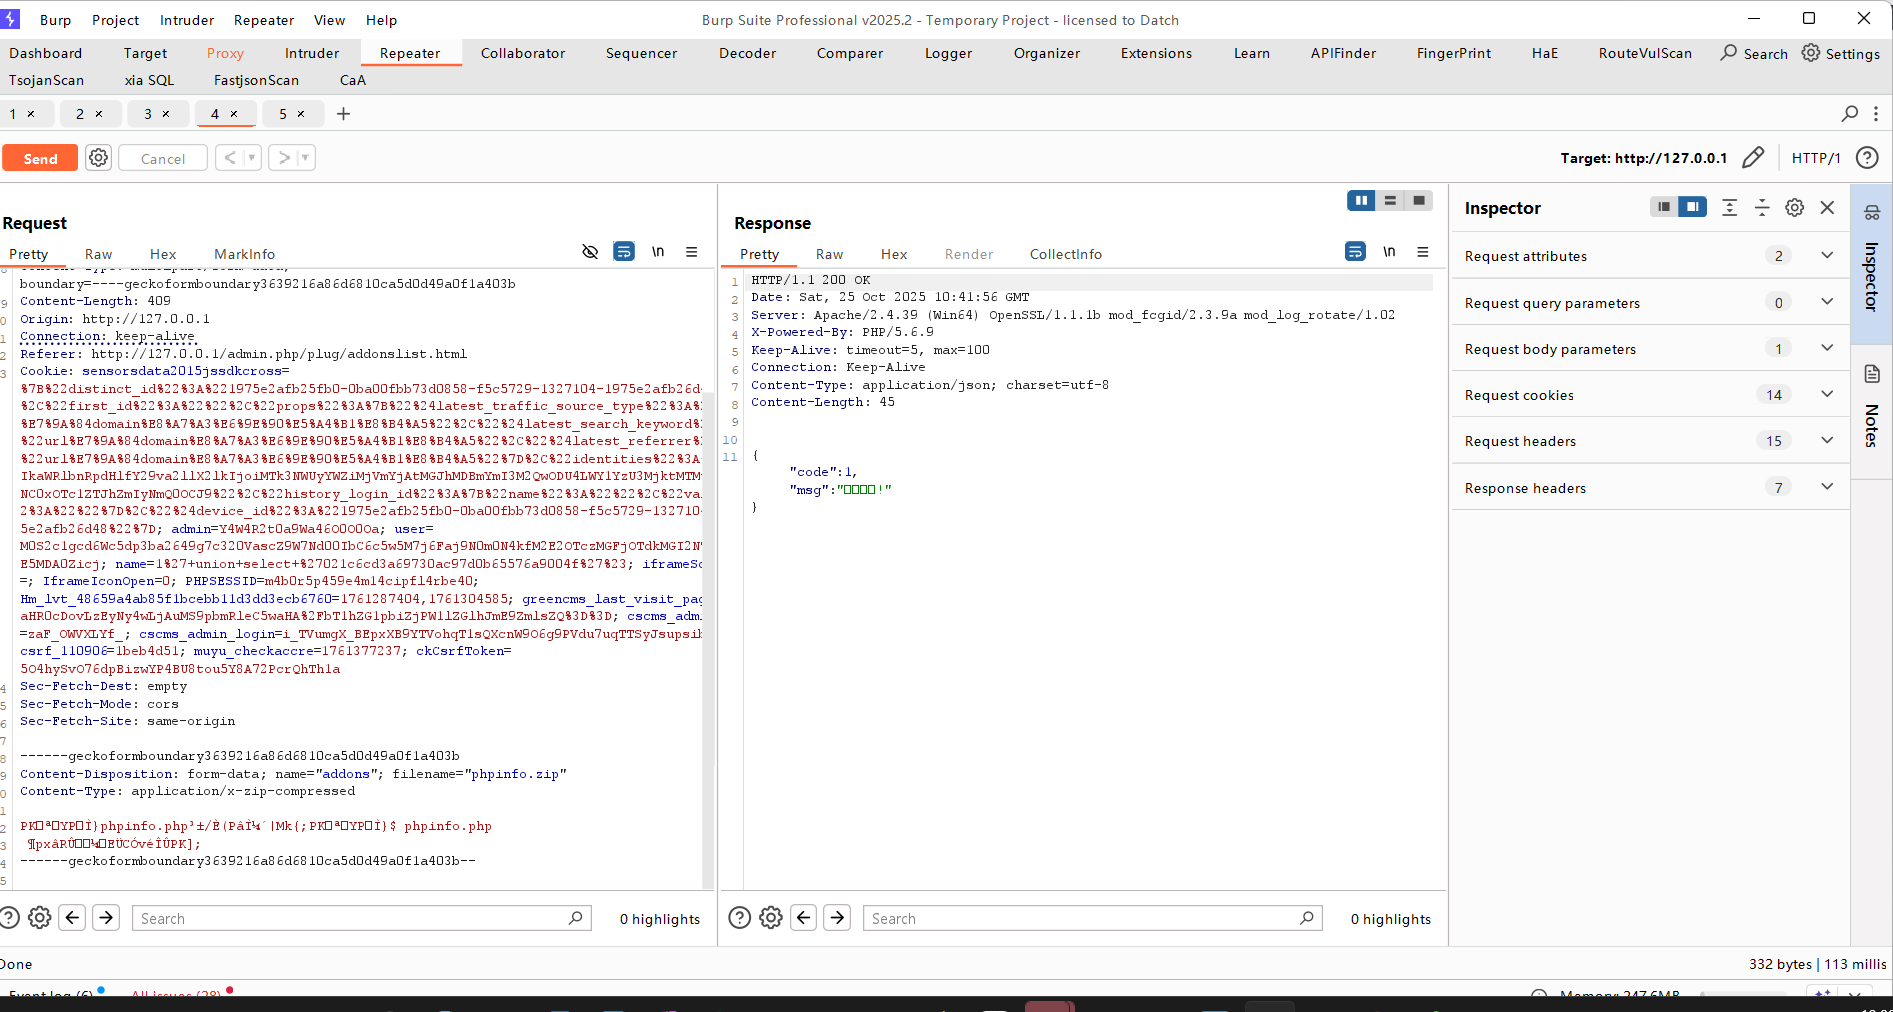The width and height of the screenshot is (1893, 1012).
Task: Click the Request search settings gear
Action: click(40, 918)
